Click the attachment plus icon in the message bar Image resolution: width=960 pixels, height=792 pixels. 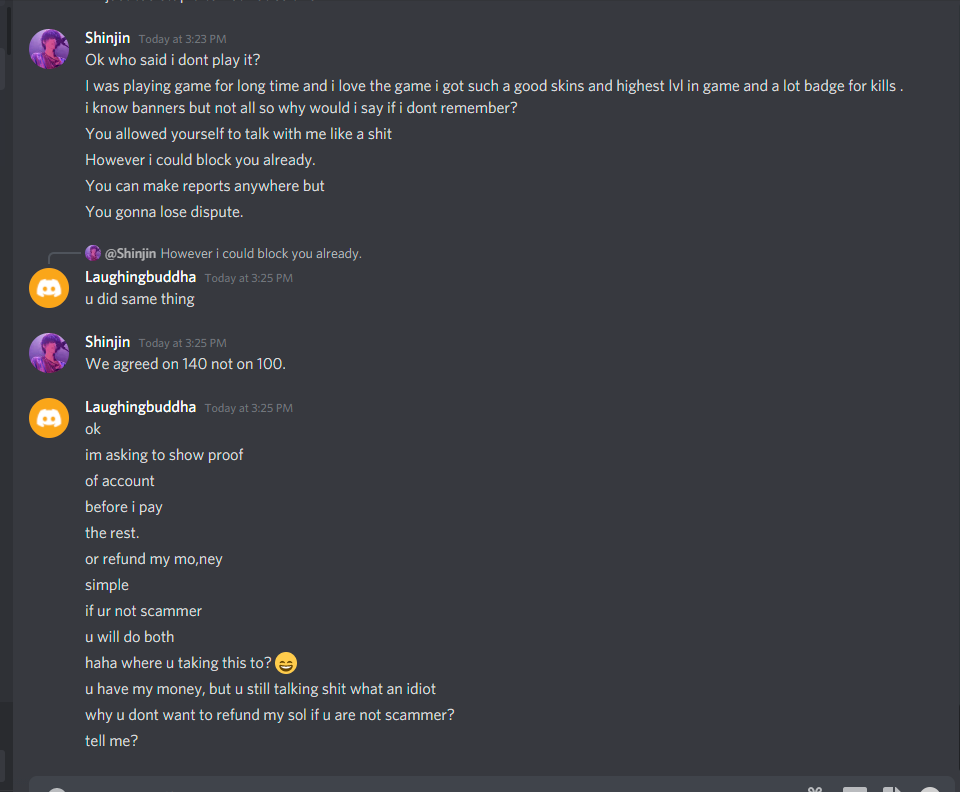pos(57,790)
